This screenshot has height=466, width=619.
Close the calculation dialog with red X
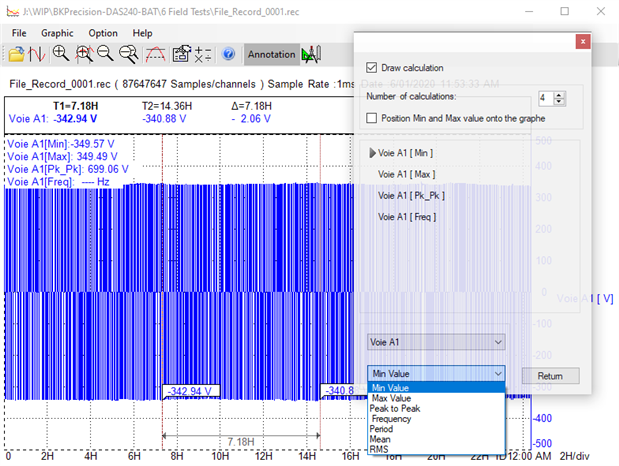coord(582,42)
